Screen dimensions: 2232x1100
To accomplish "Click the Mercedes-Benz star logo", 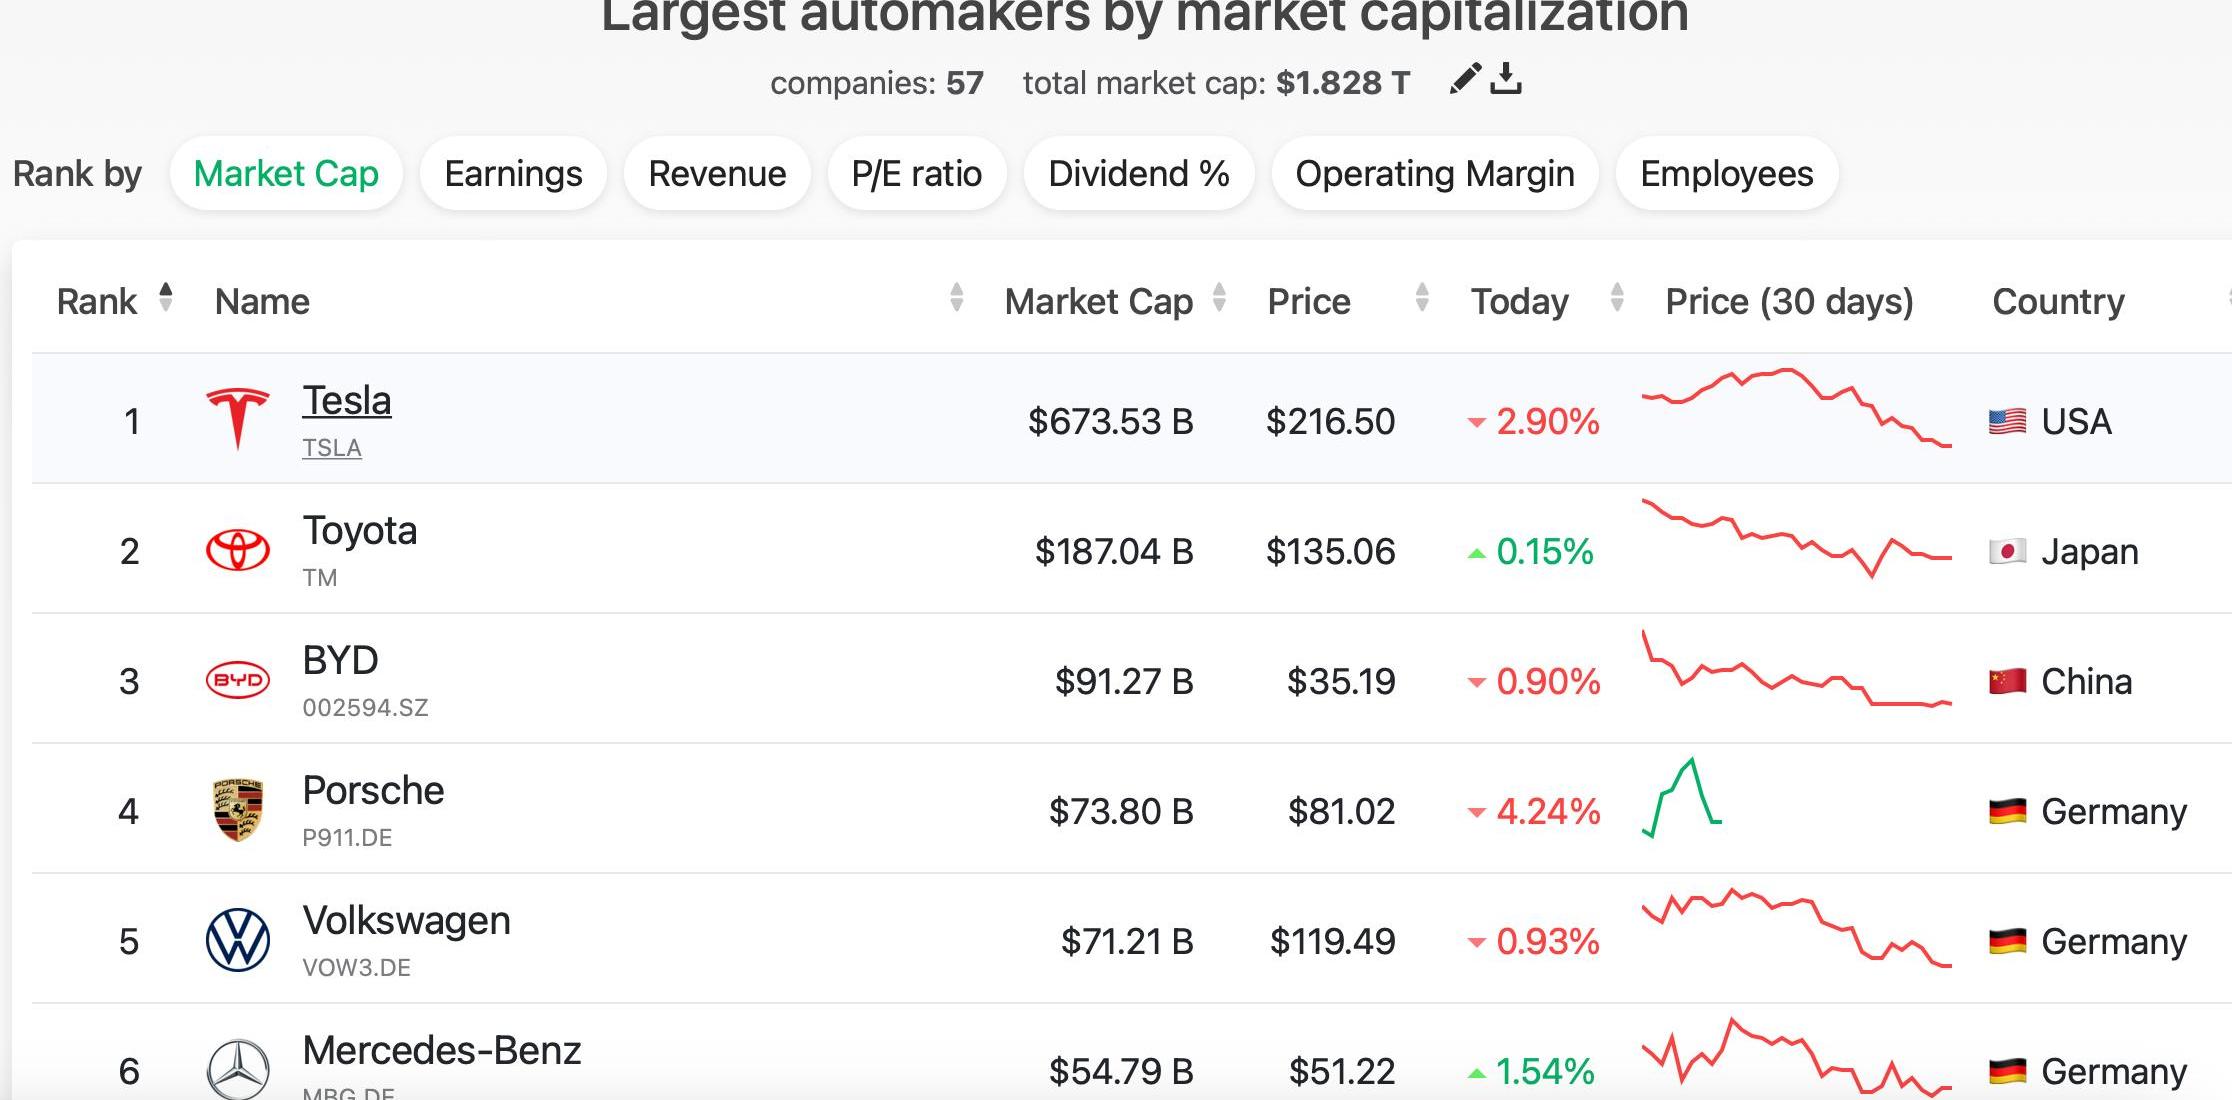I will [x=238, y=1069].
